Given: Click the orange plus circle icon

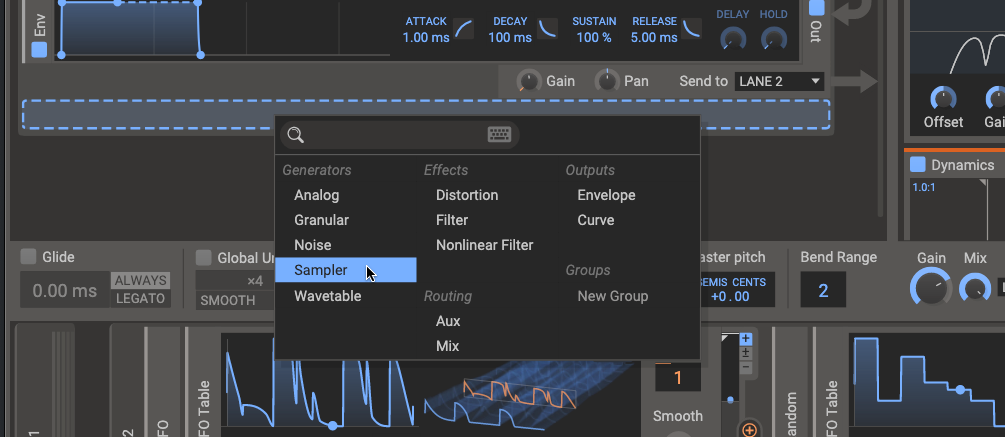Looking at the screenshot, I should click(x=749, y=430).
